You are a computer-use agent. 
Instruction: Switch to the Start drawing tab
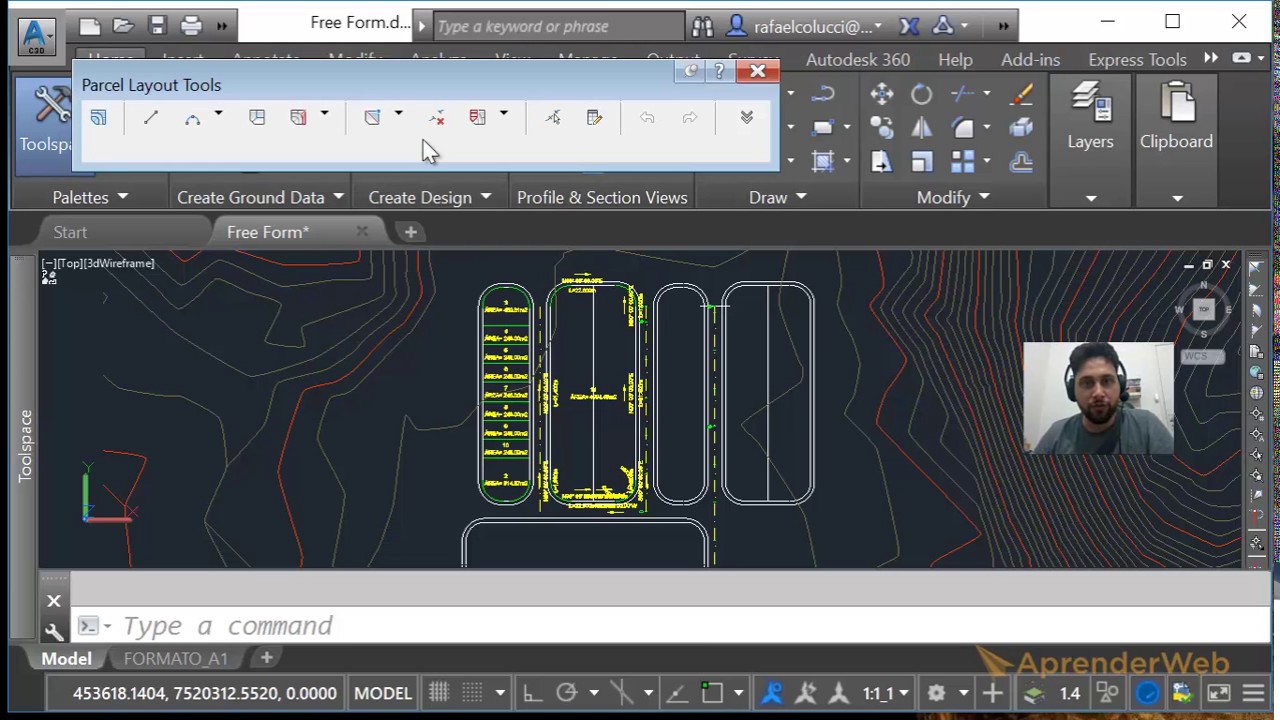pos(70,232)
